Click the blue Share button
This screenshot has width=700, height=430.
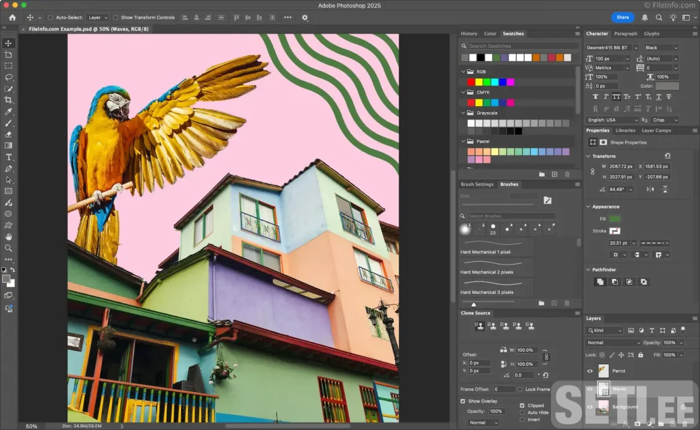[622, 17]
